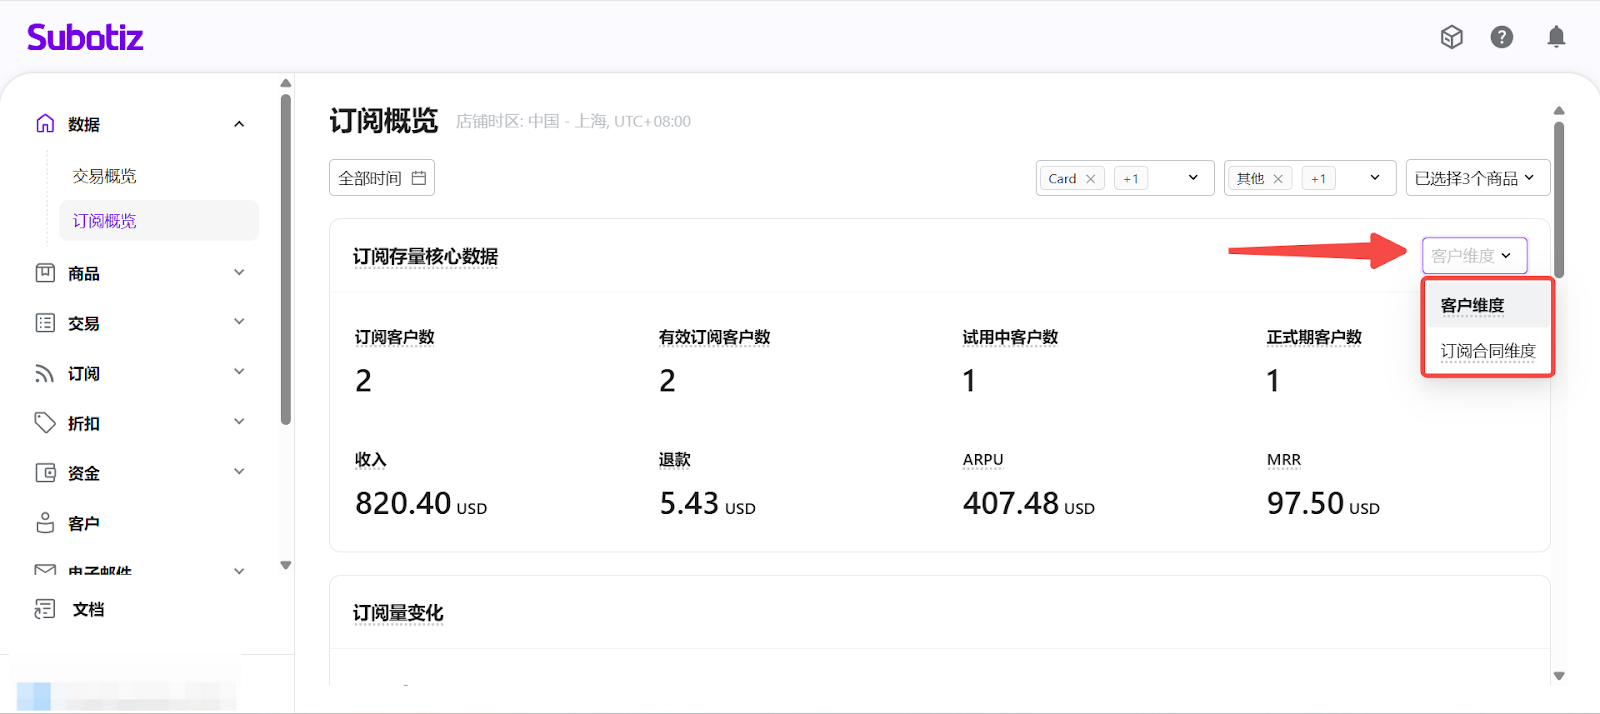Select 订阅合同维度 from the dropdown list
The image size is (1600, 714).
point(1487,351)
